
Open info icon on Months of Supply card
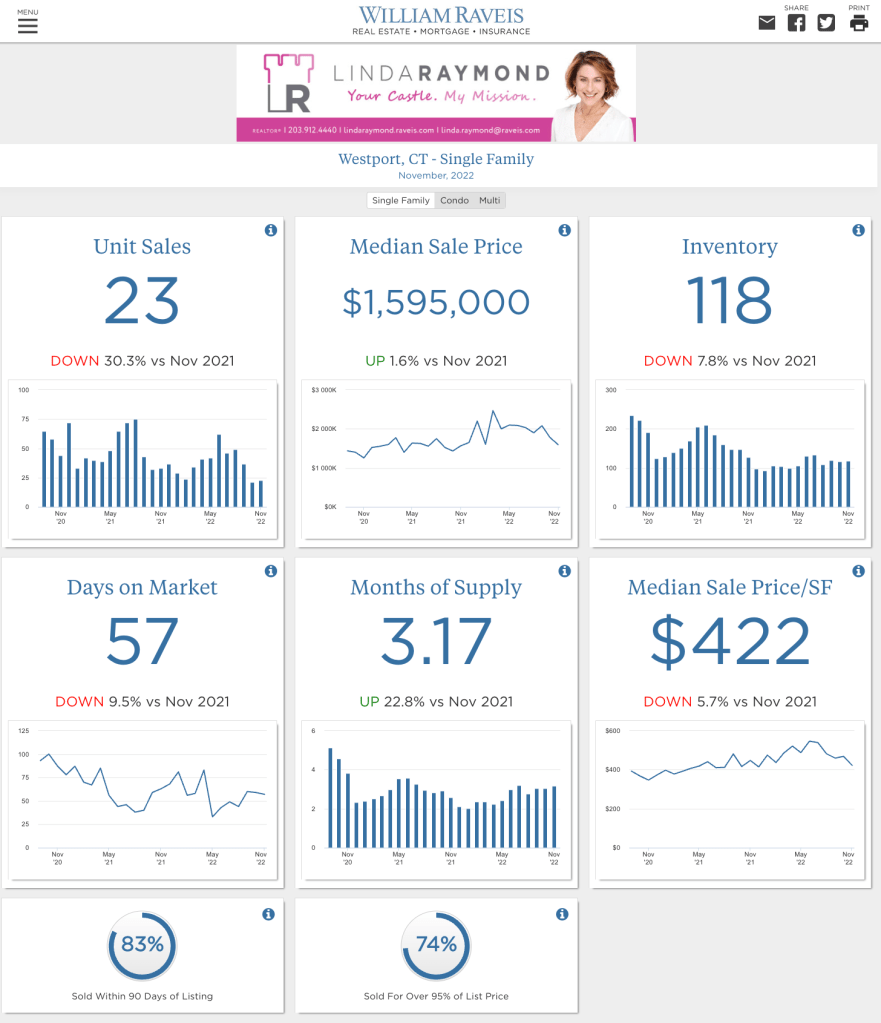(564, 572)
